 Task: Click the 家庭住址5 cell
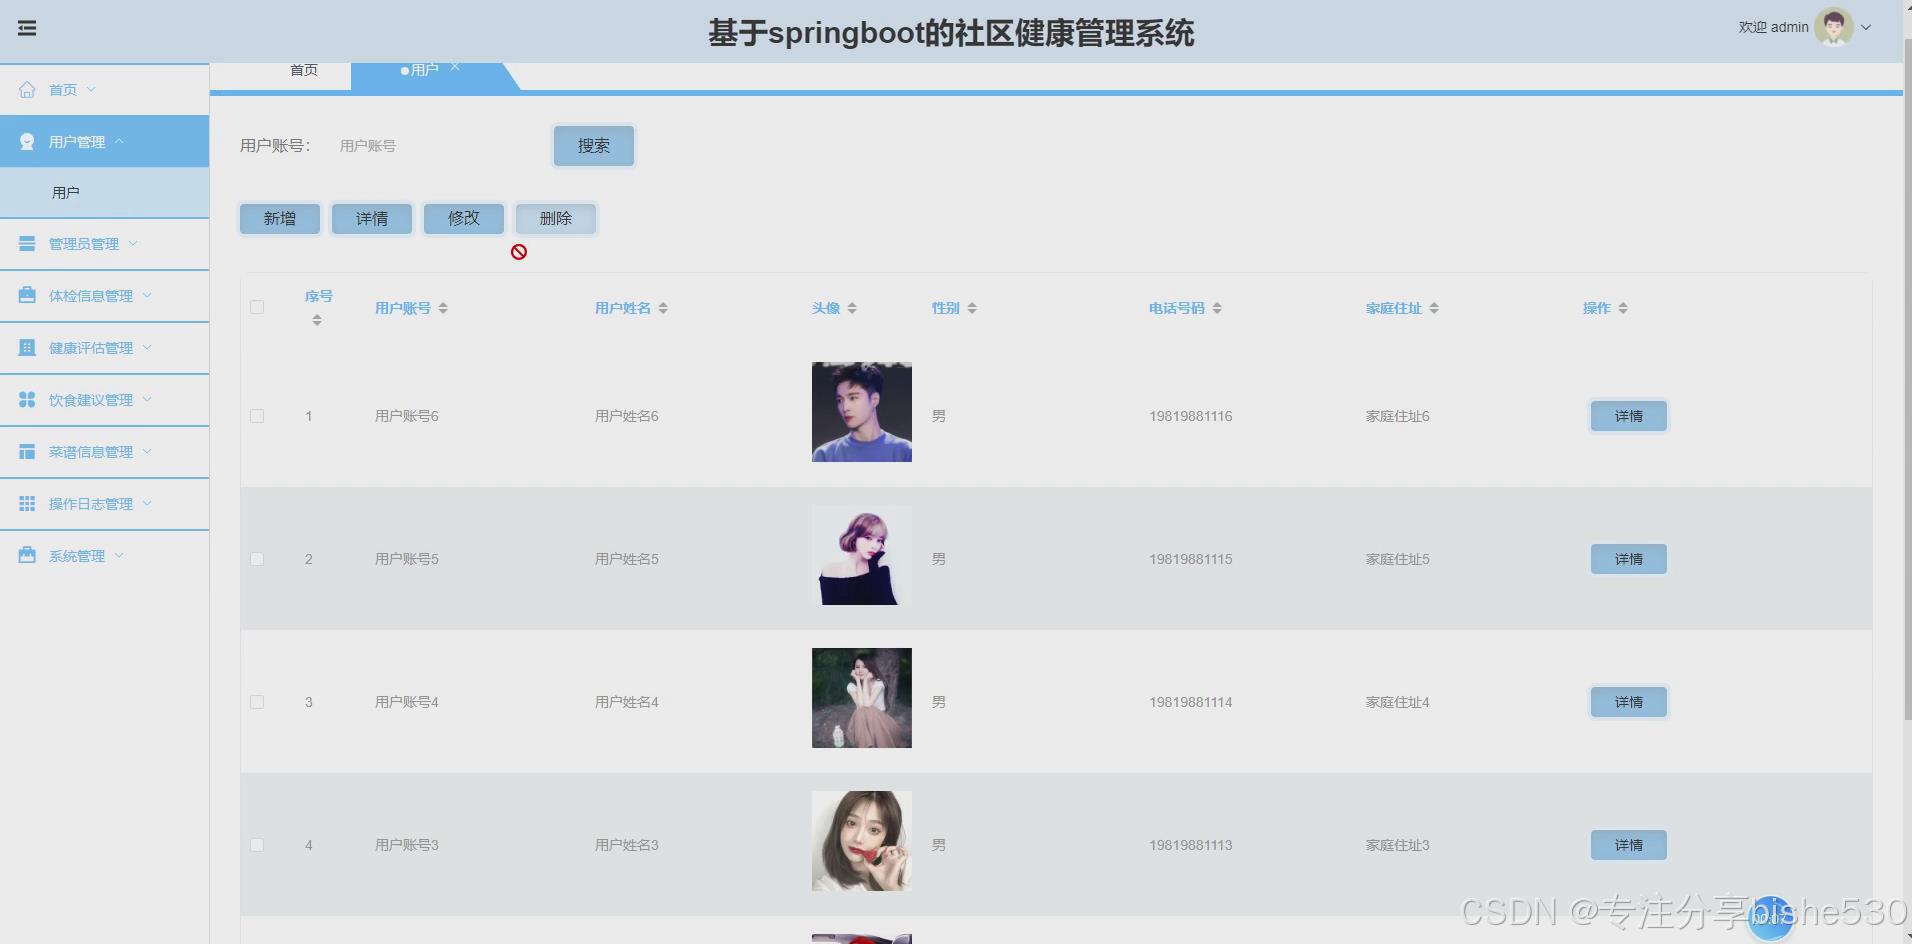pyautogui.click(x=1398, y=559)
